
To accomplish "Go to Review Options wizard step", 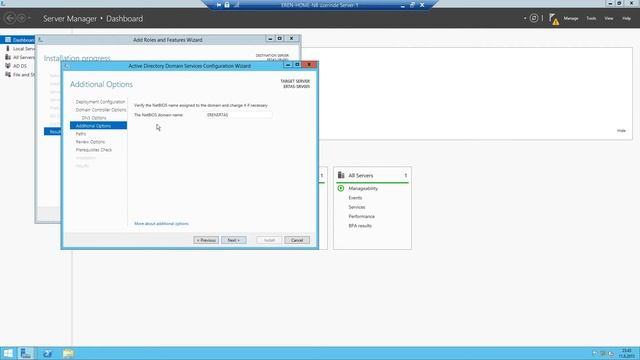I will tap(90, 142).
